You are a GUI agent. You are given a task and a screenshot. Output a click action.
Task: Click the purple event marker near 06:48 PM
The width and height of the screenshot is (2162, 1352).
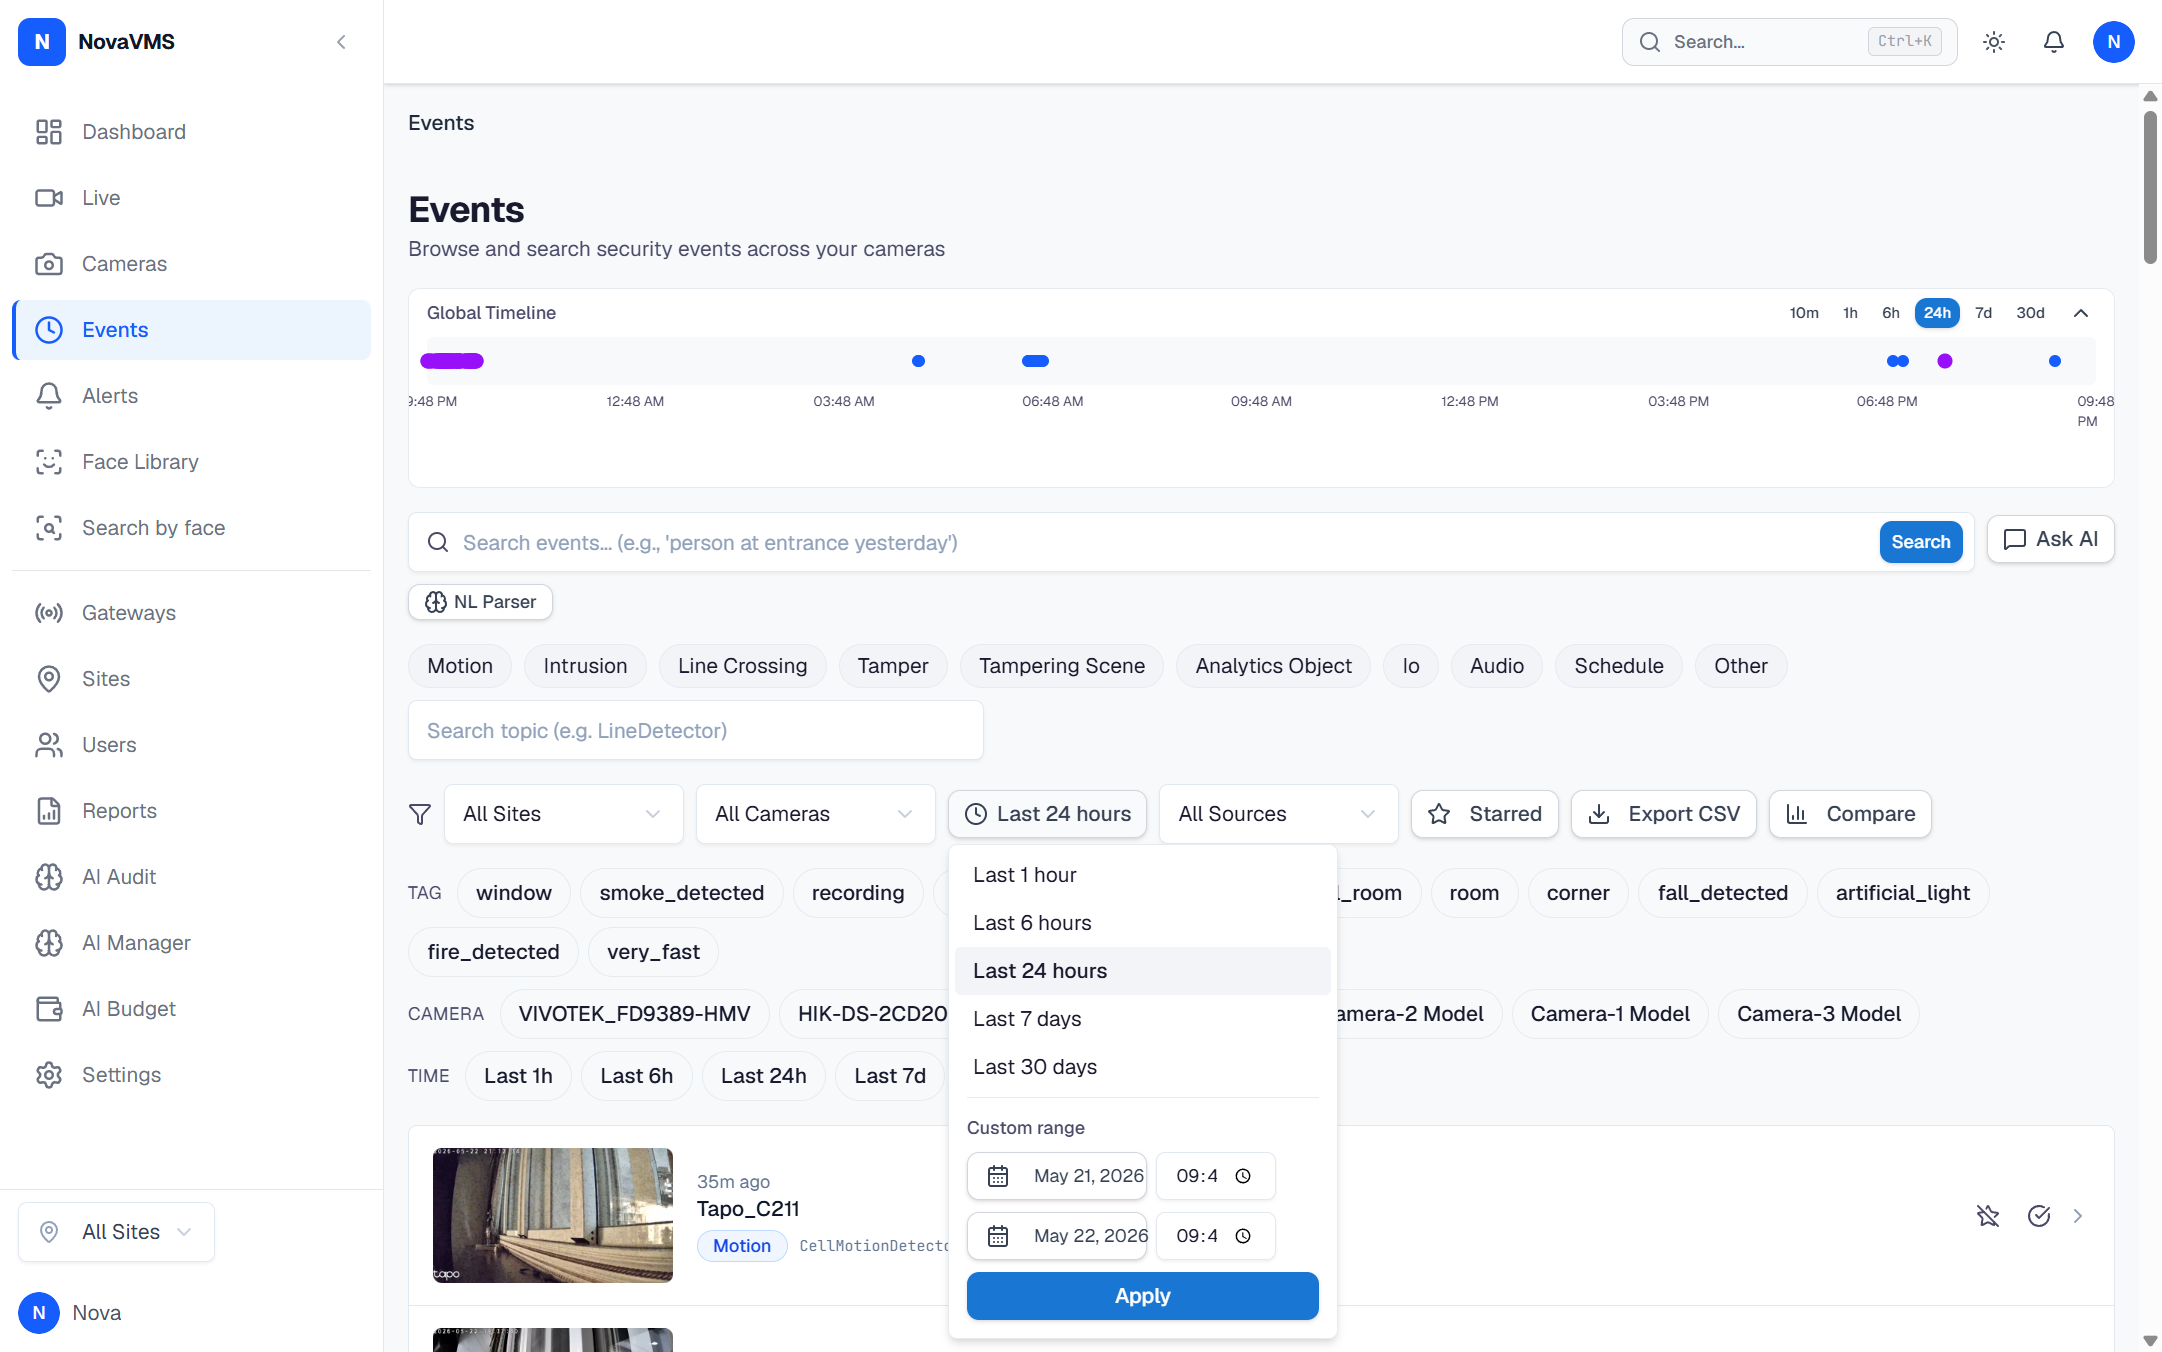pos(1945,361)
